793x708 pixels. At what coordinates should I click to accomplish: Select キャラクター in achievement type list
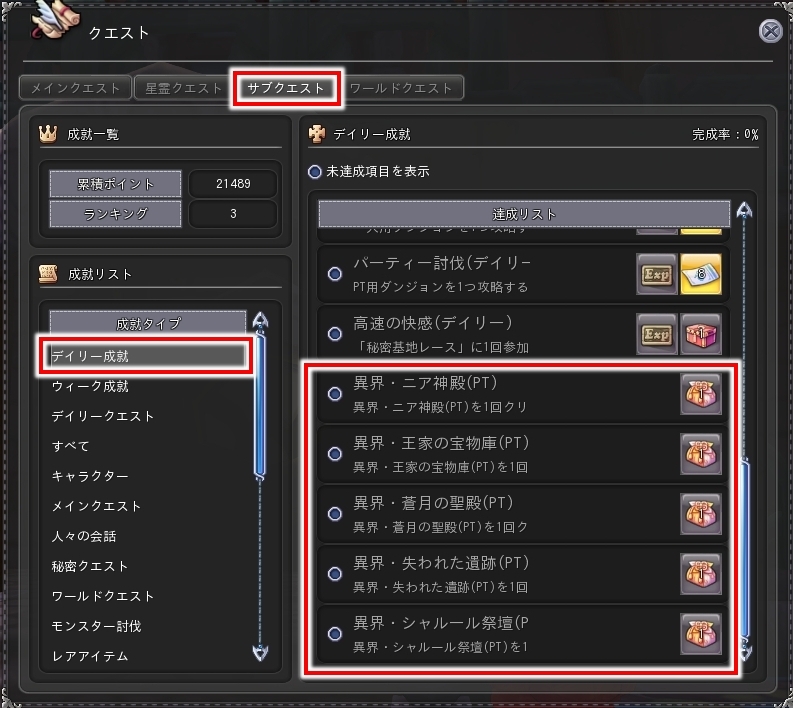pyautogui.click(x=147, y=476)
